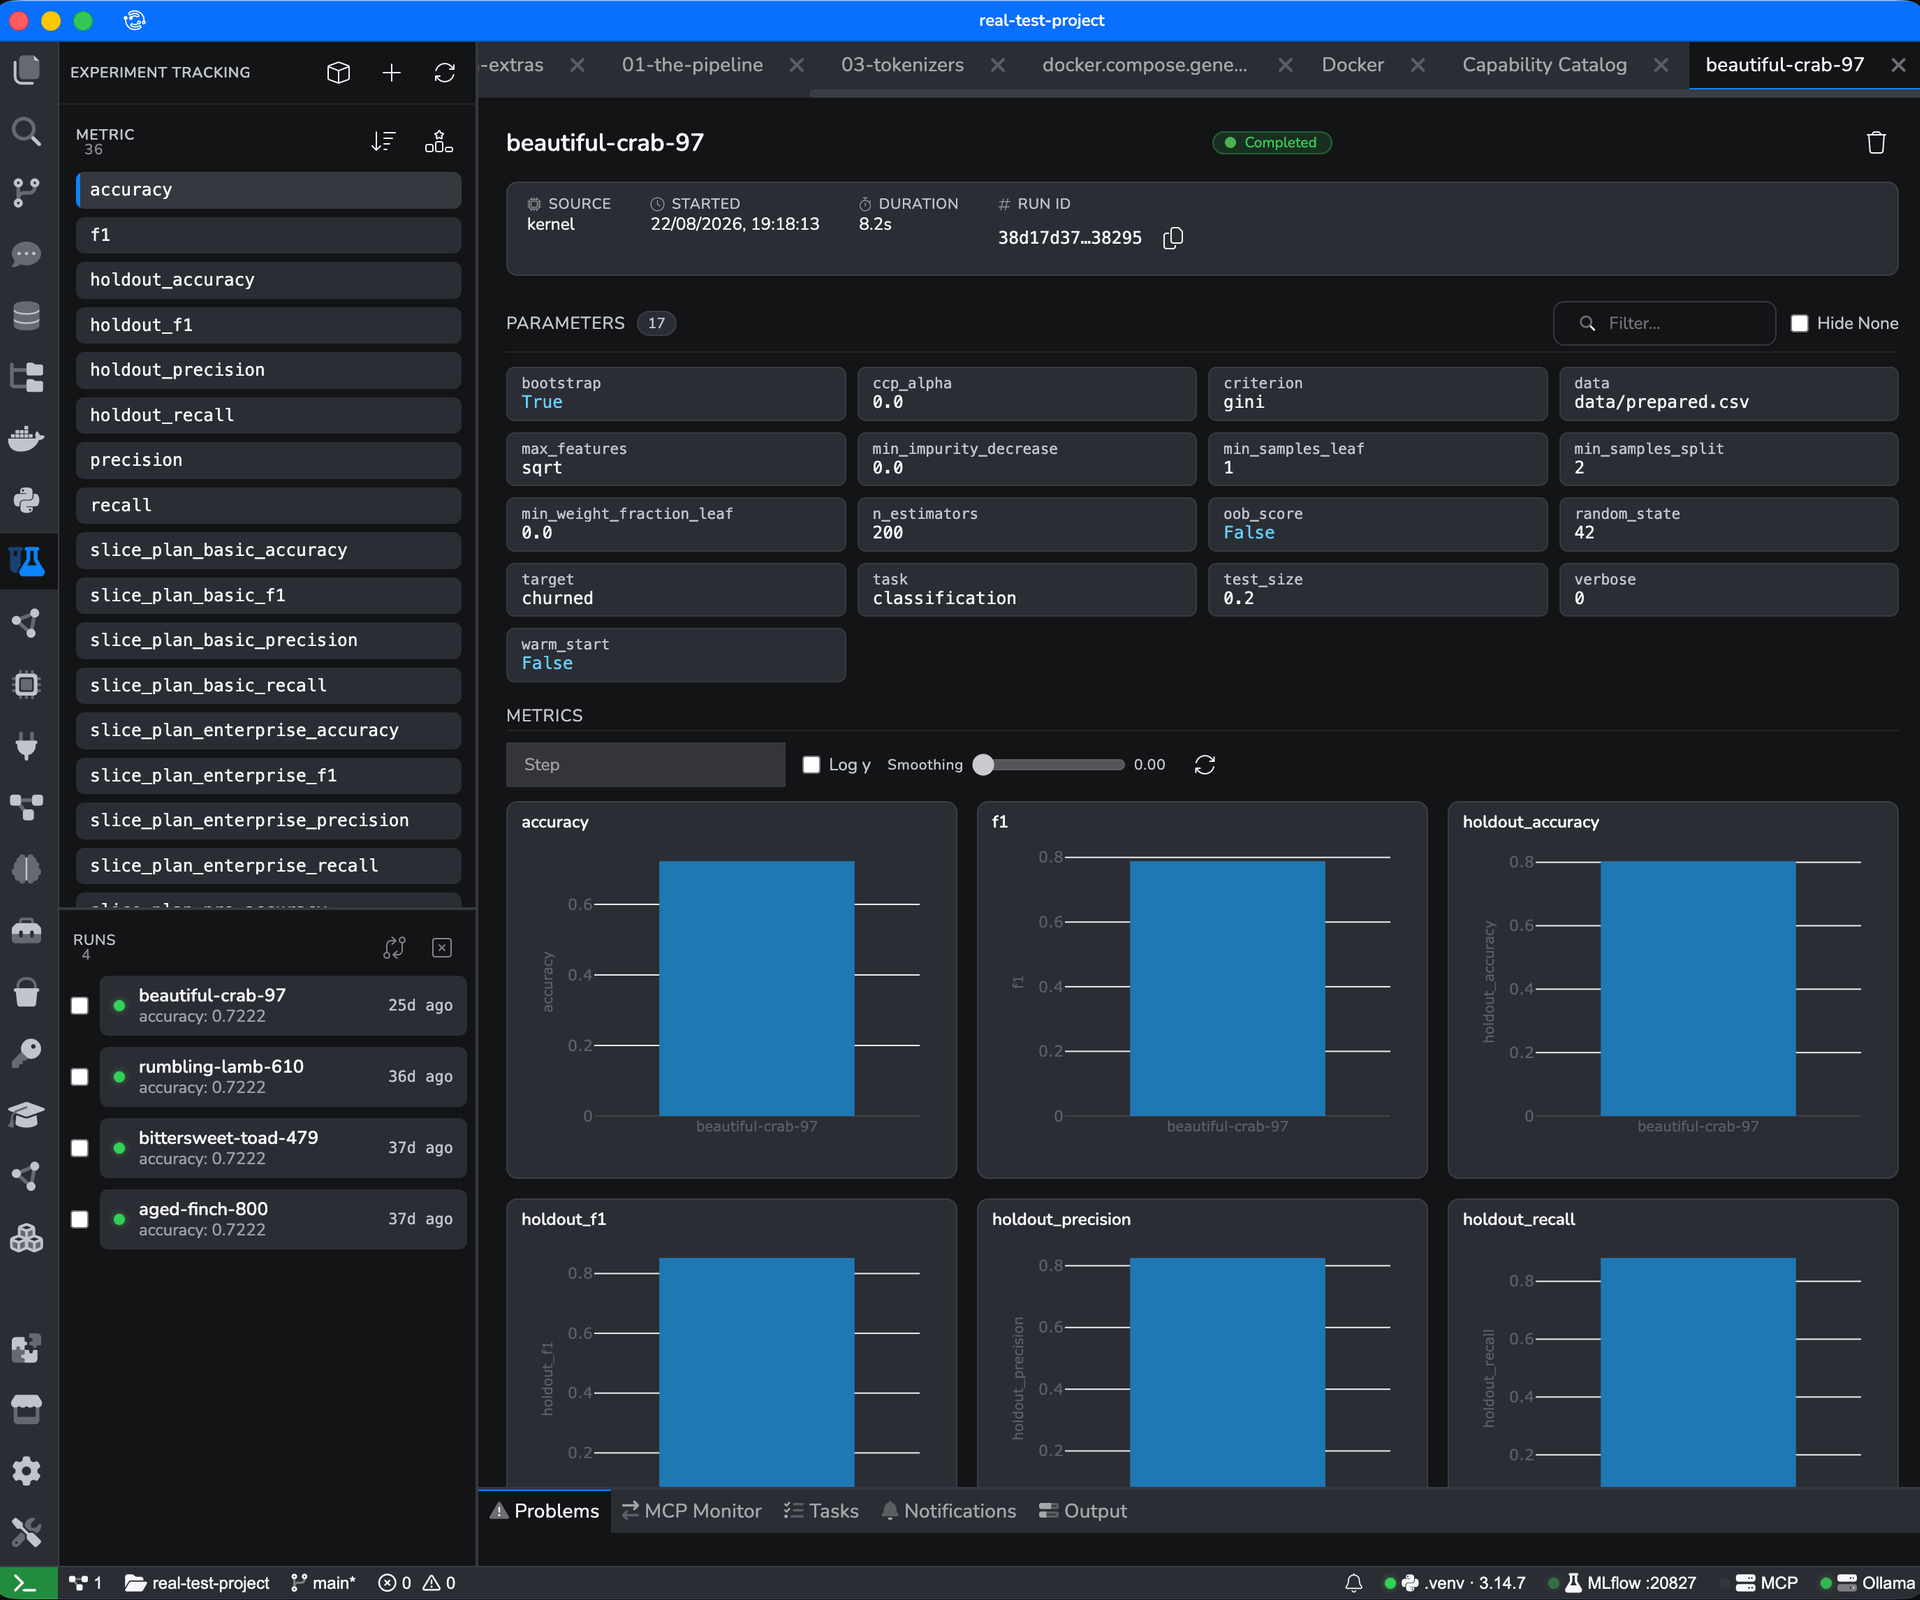Viewport: 1920px width, 1600px height.
Task: Open the Explorer files icon in sidebar
Action: 27,70
